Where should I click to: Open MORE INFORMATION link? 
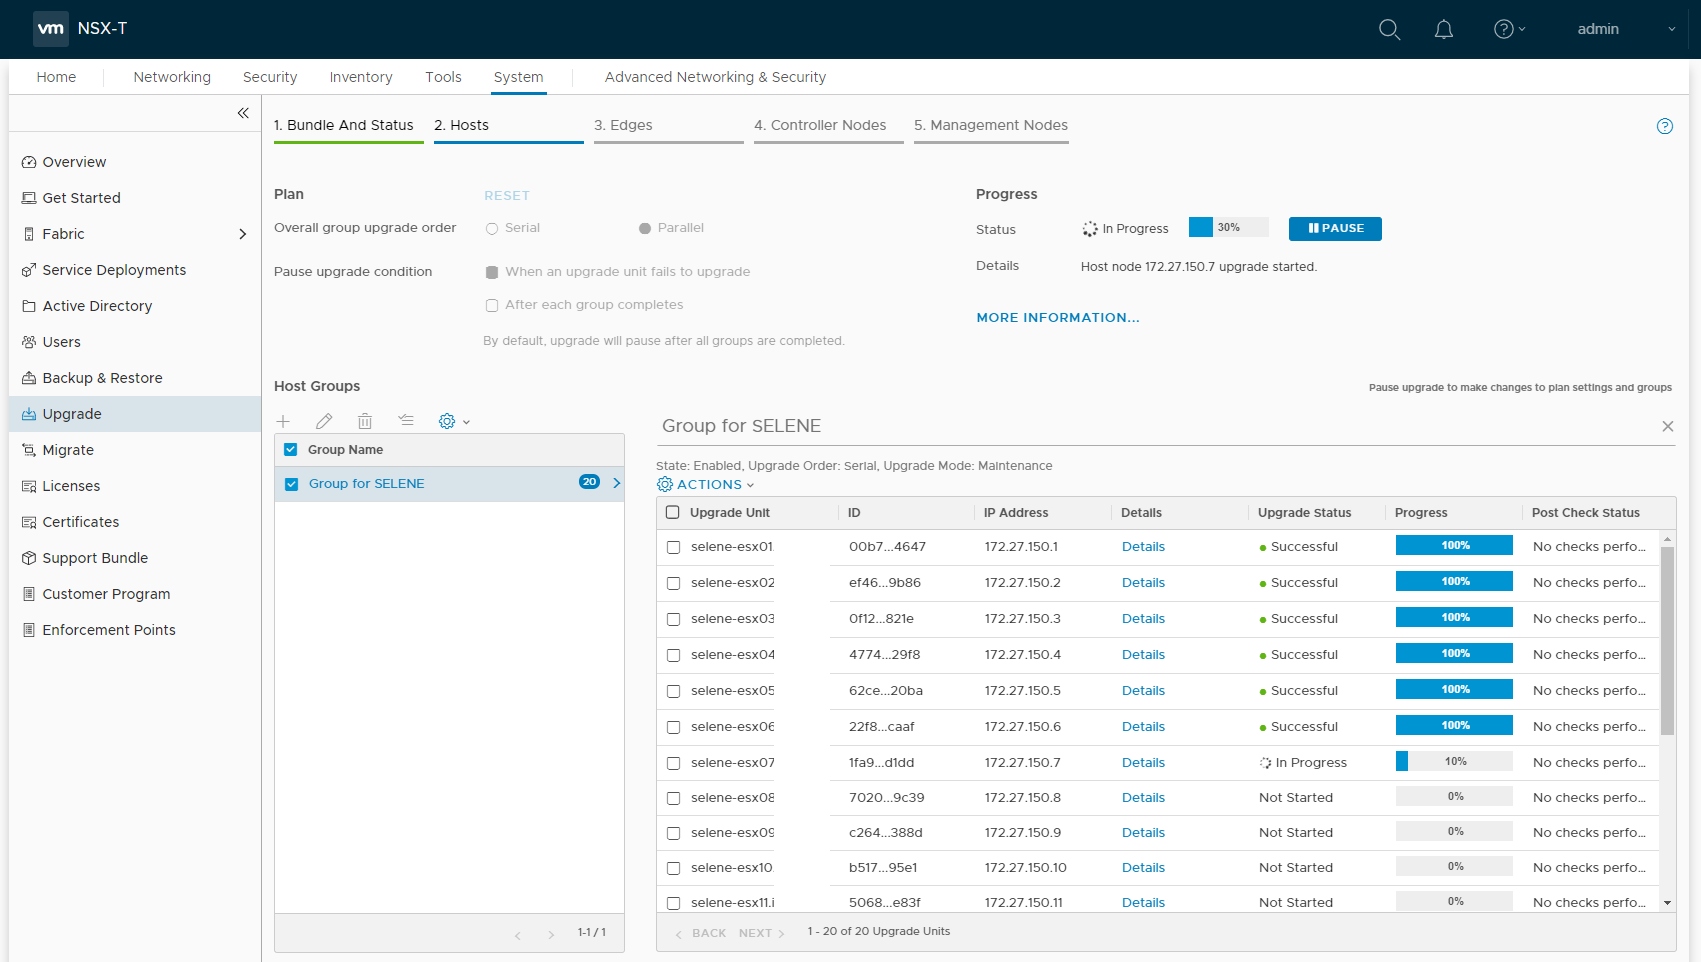tap(1058, 318)
